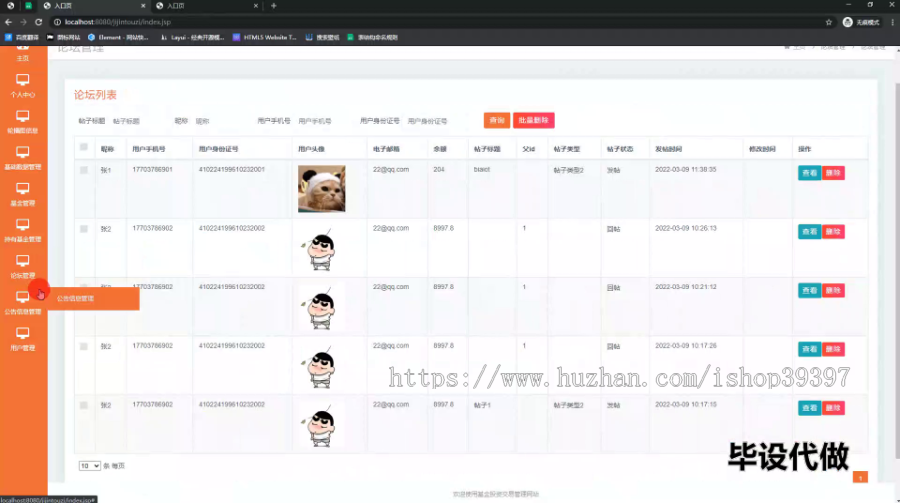Check the row checkbox for 张1

[x=84, y=170]
